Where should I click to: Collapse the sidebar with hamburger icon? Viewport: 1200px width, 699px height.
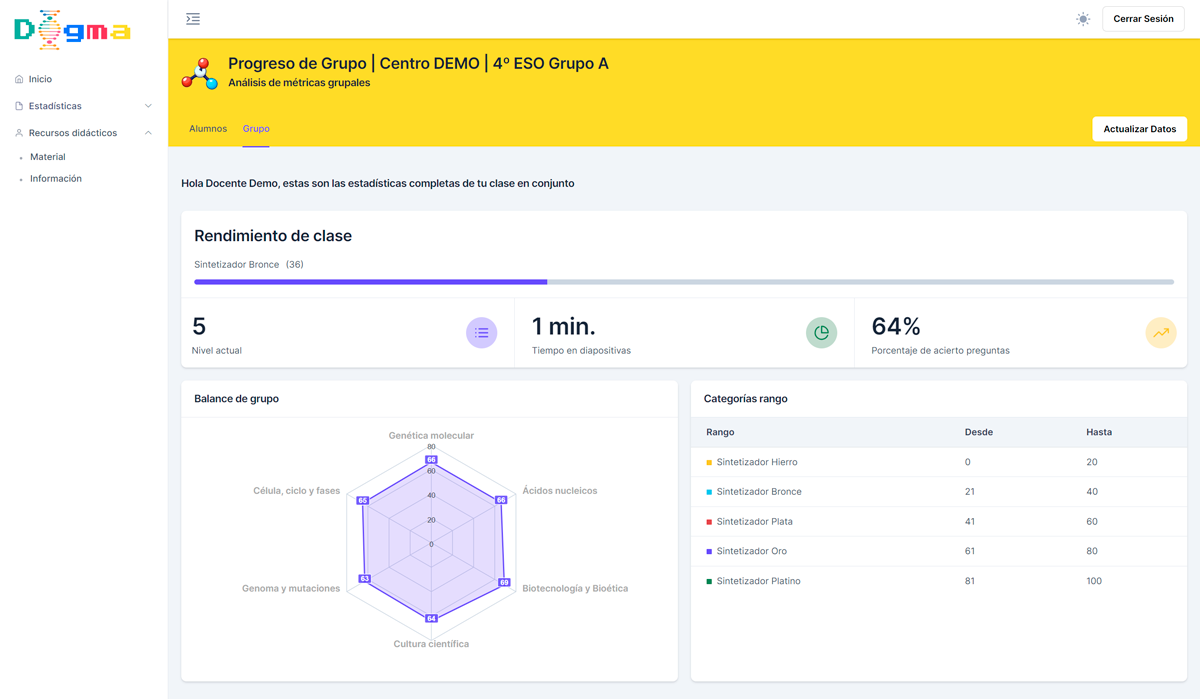click(193, 19)
